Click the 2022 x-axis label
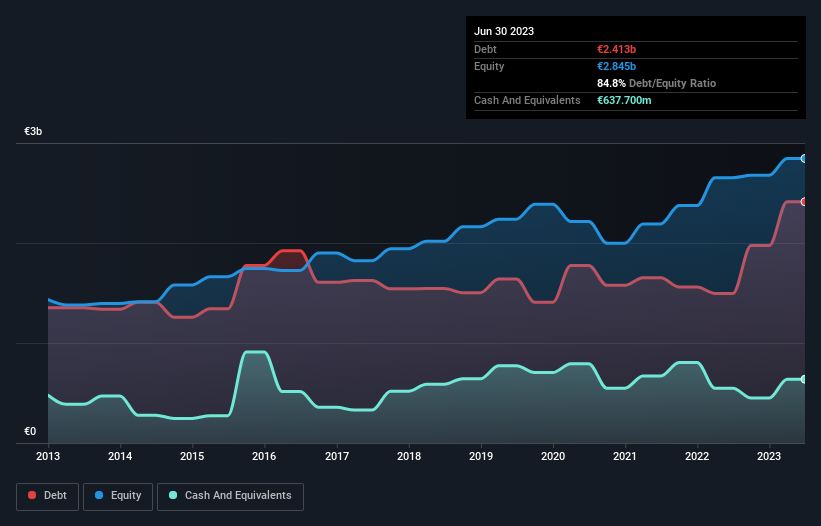821x526 pixels. click(697, 456)
